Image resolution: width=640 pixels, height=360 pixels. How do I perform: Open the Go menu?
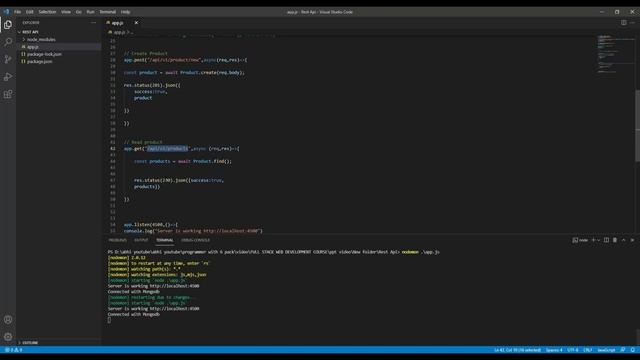click(x=78, y=12)
